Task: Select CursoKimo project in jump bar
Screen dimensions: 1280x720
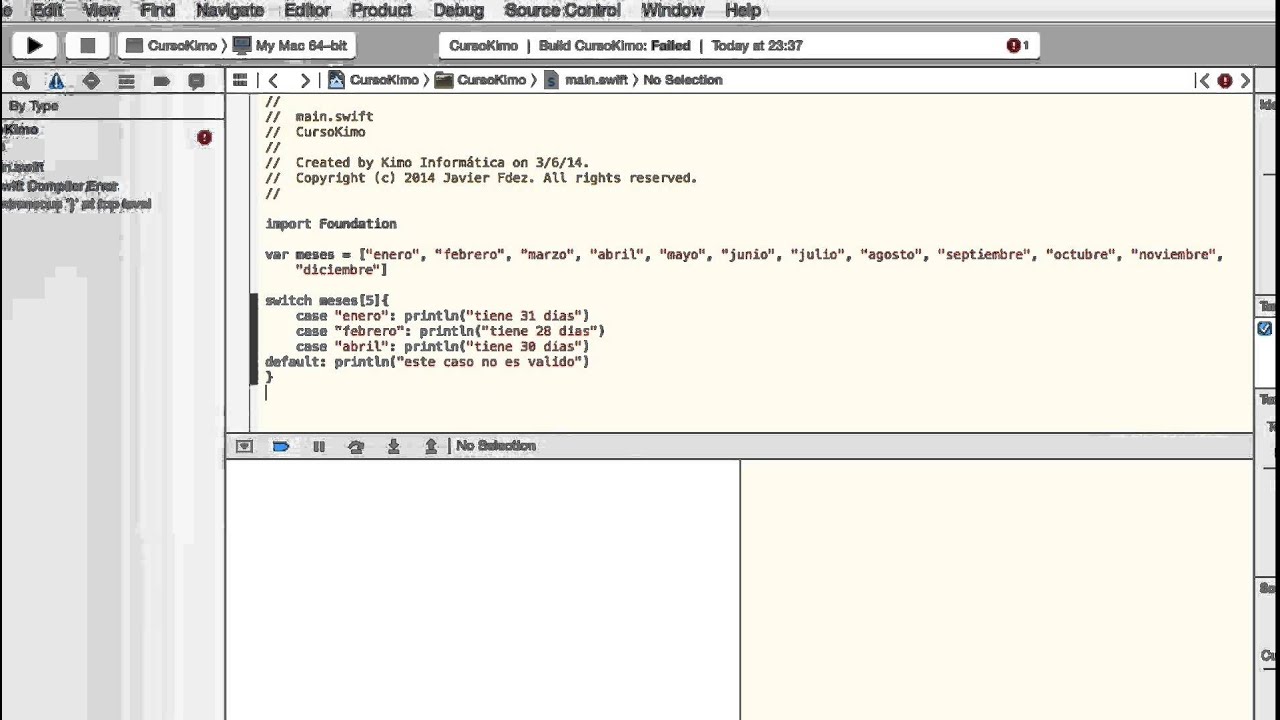Action: coord(374,80)
